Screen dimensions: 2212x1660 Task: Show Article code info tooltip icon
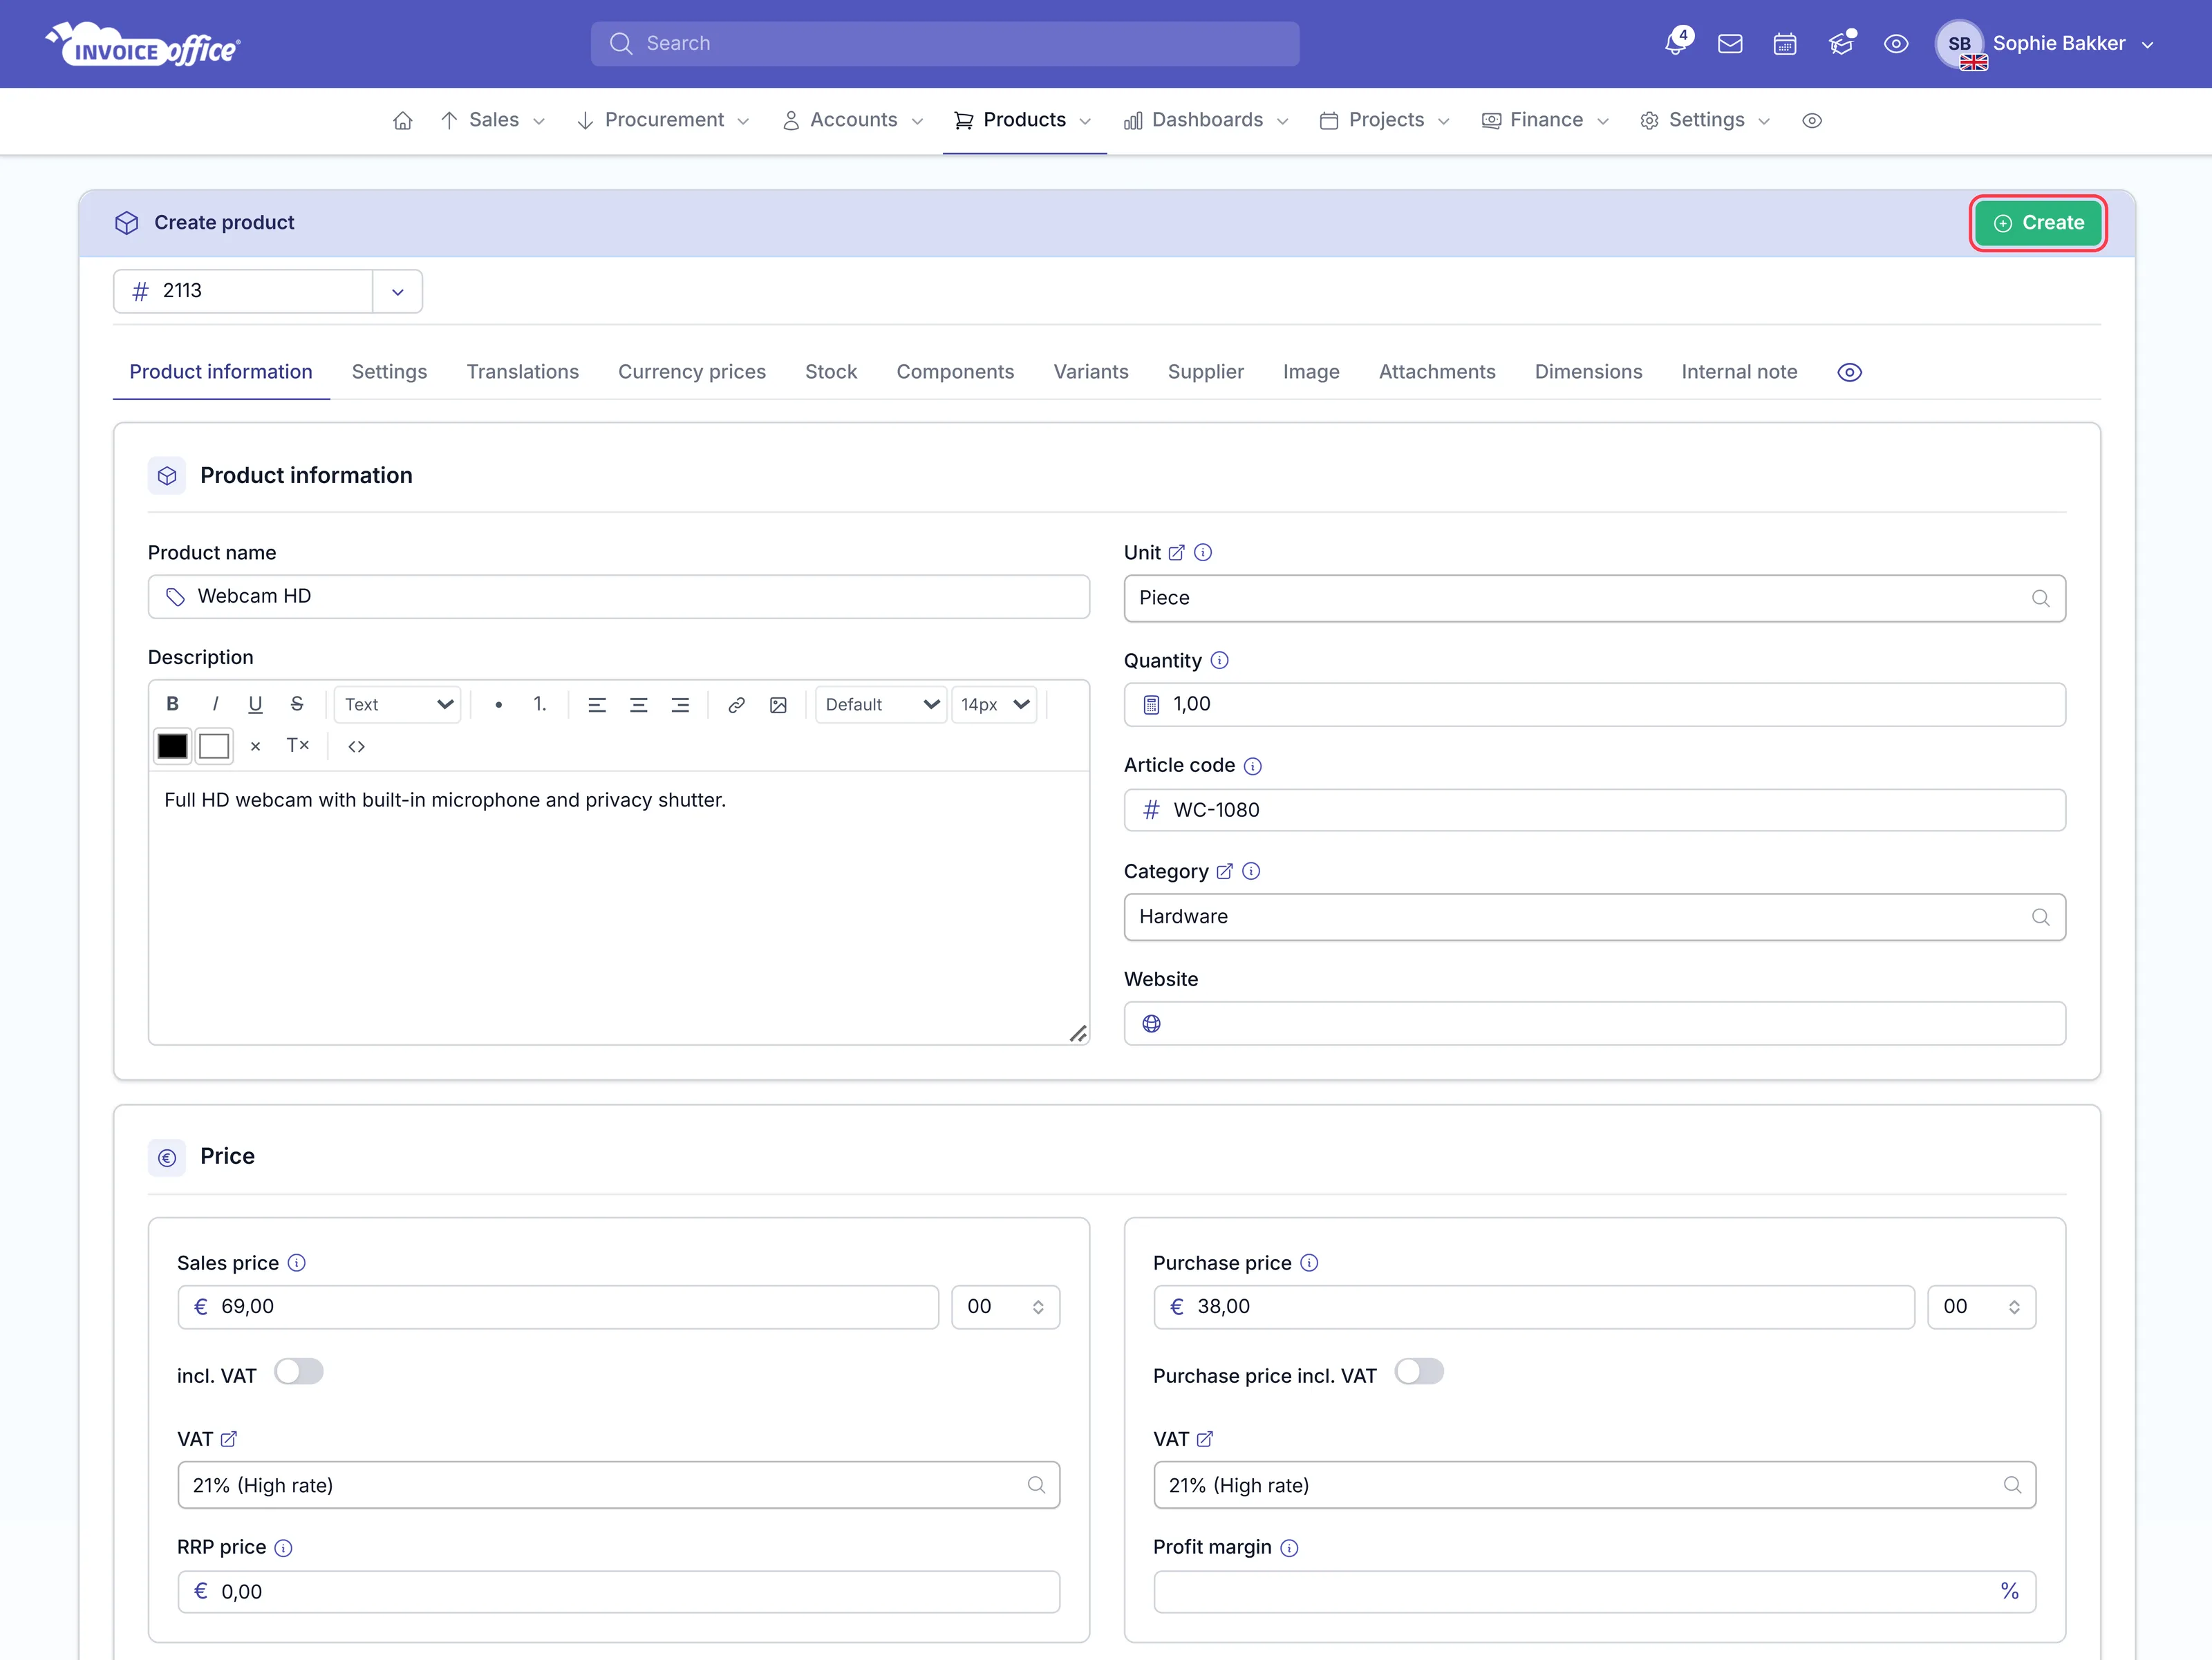(x=1253, y=766)
